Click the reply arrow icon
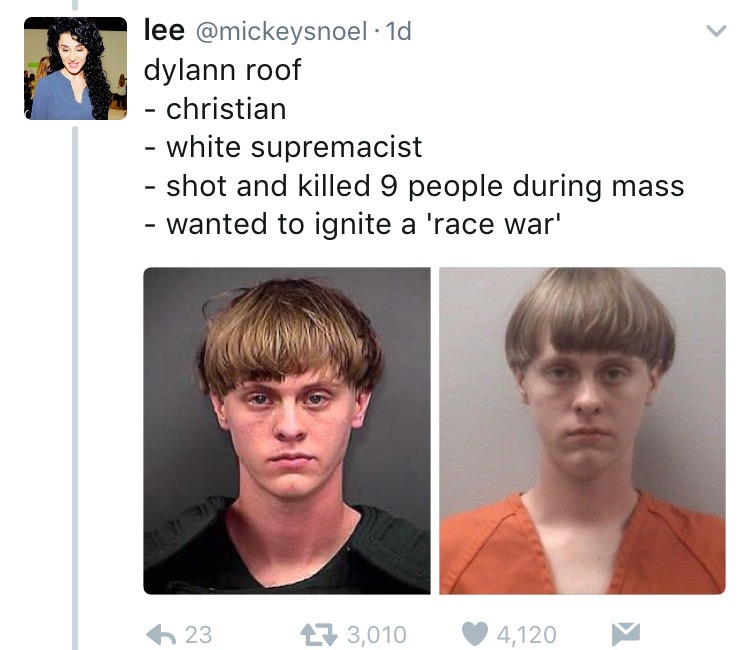The width and height of the screenshot is (750, 650). click(162, 635)
